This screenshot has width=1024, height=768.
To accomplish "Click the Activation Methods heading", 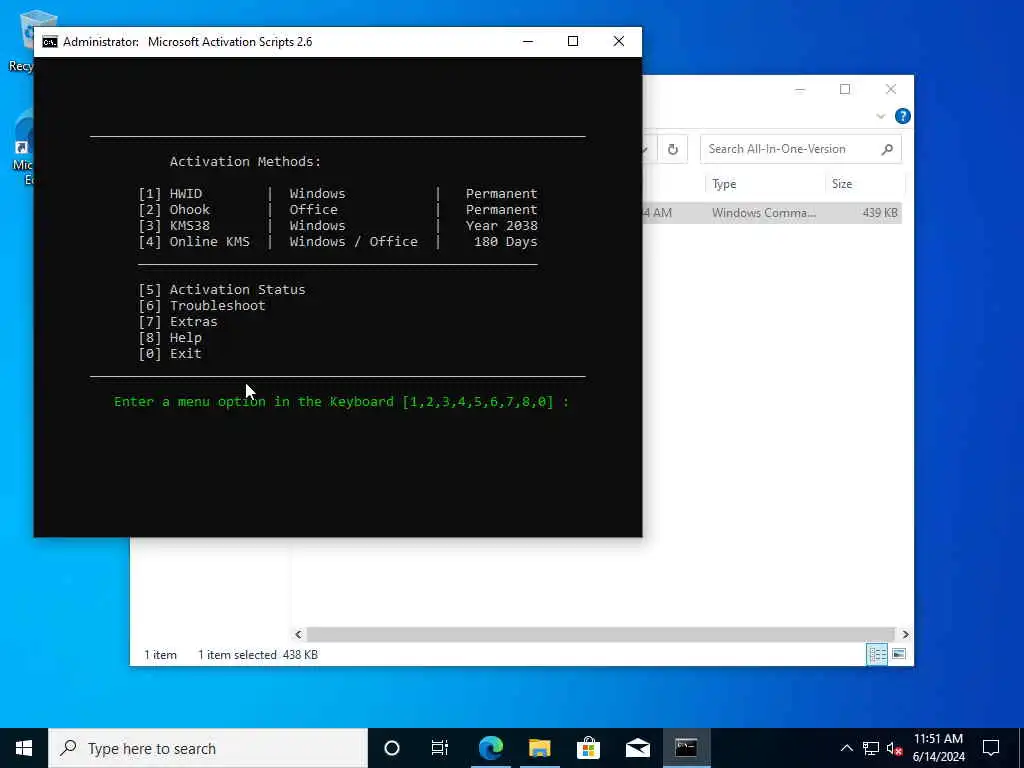I will 246,162.
